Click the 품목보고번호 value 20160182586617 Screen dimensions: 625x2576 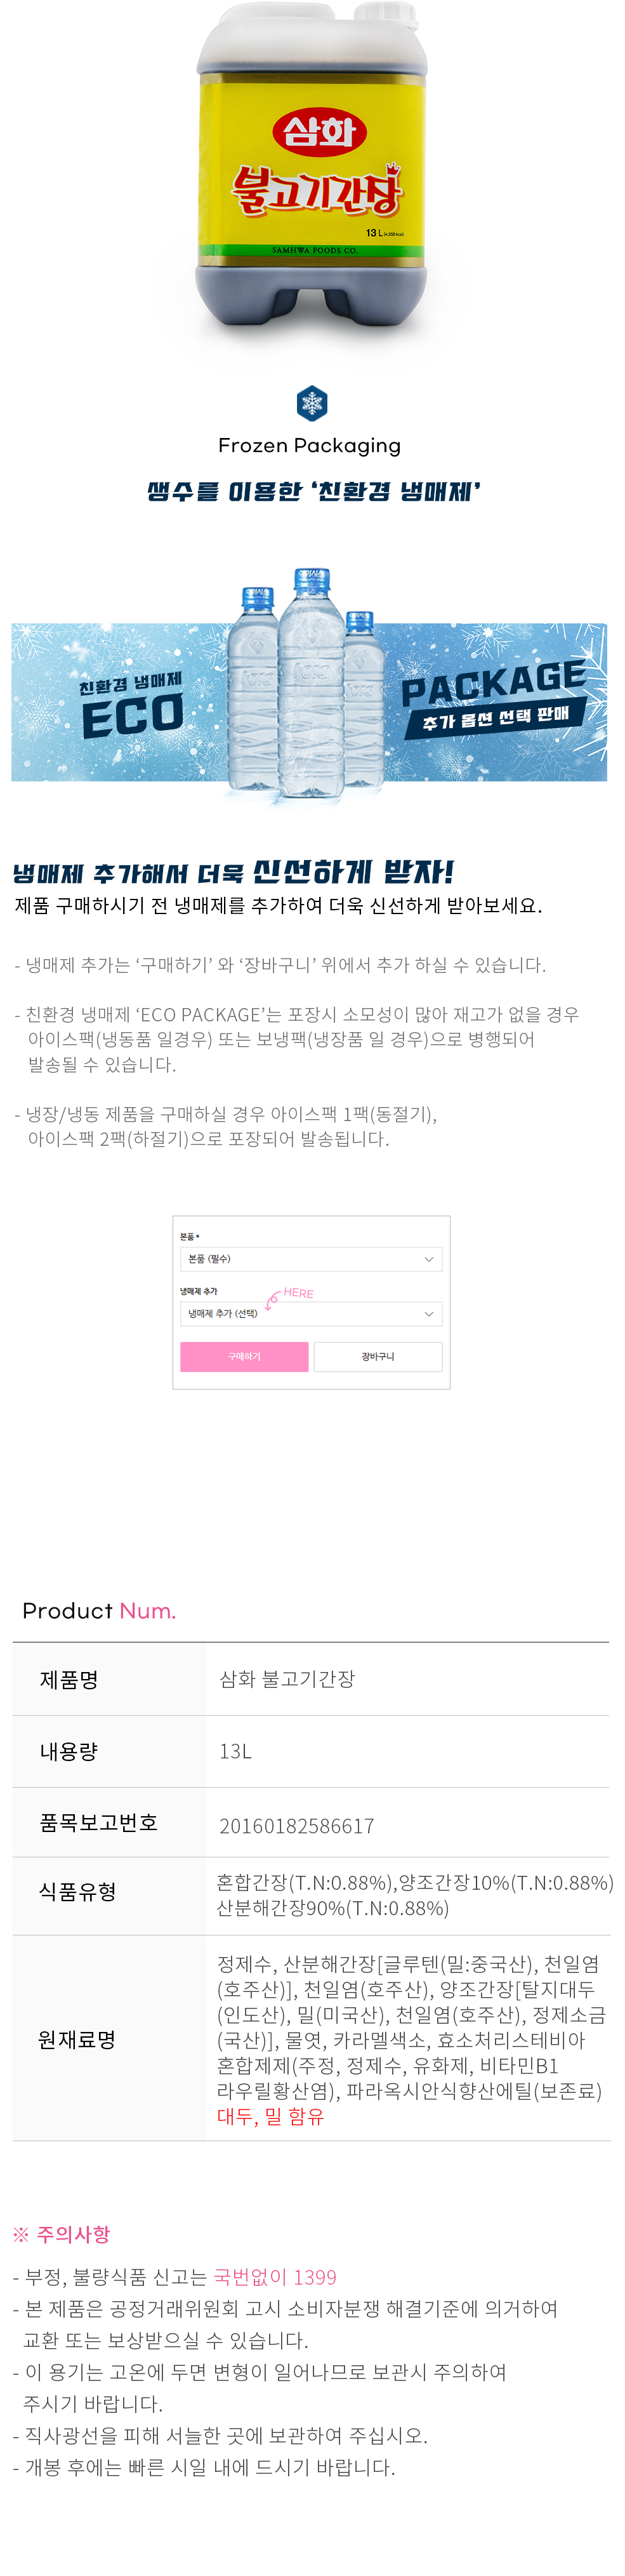pyautogui.click(x=296, y=1825)
